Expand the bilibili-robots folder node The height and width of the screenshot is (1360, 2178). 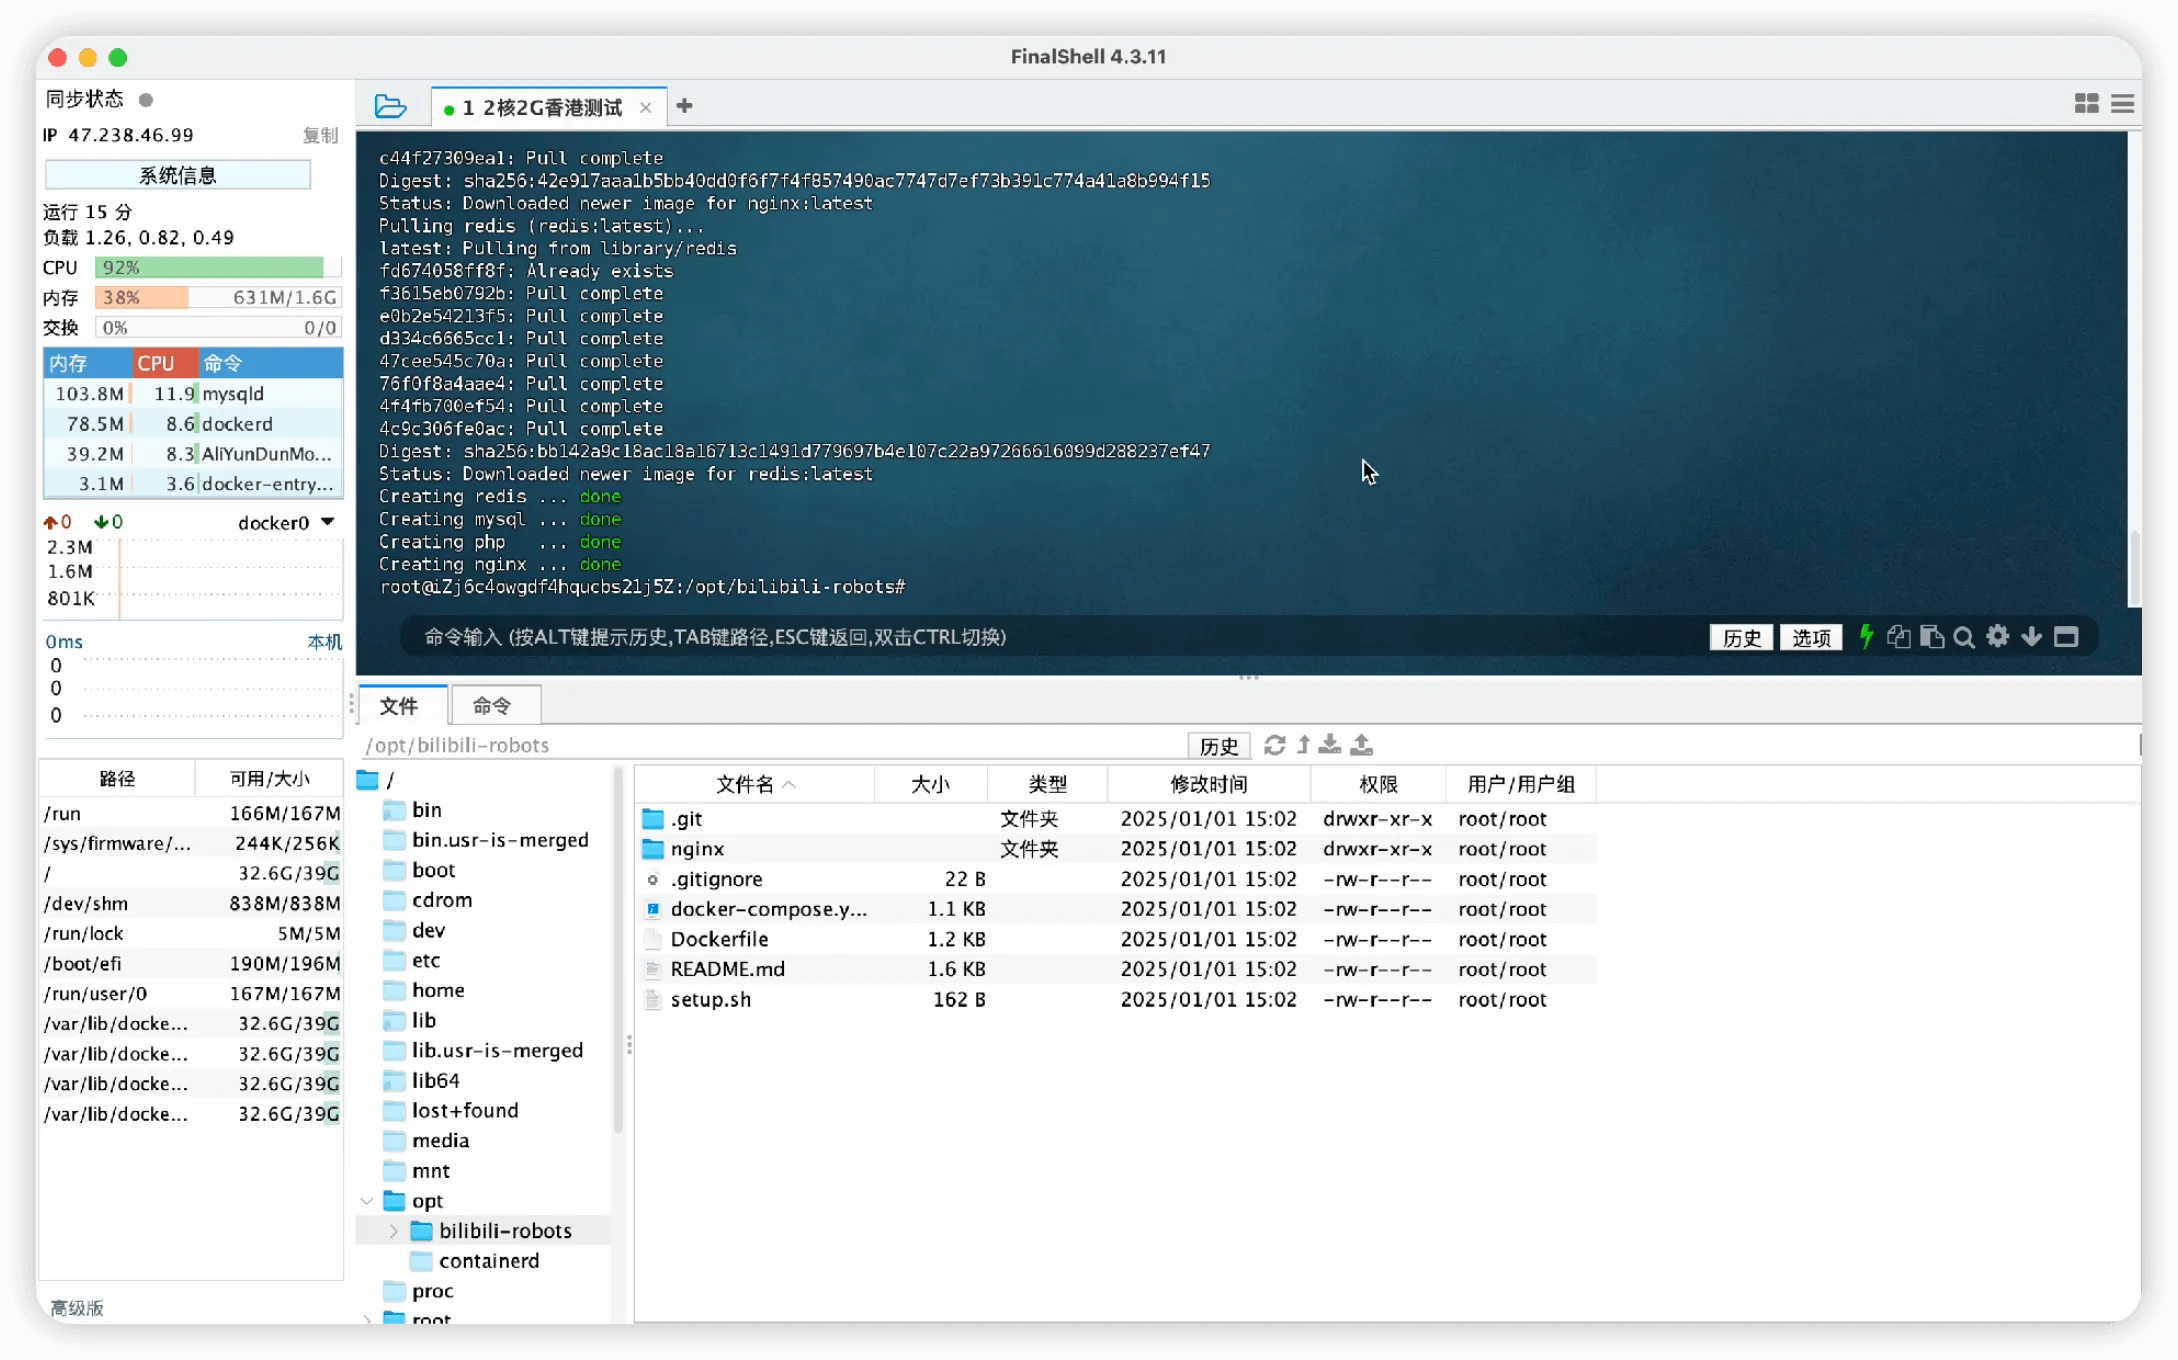click(393, 1230)
